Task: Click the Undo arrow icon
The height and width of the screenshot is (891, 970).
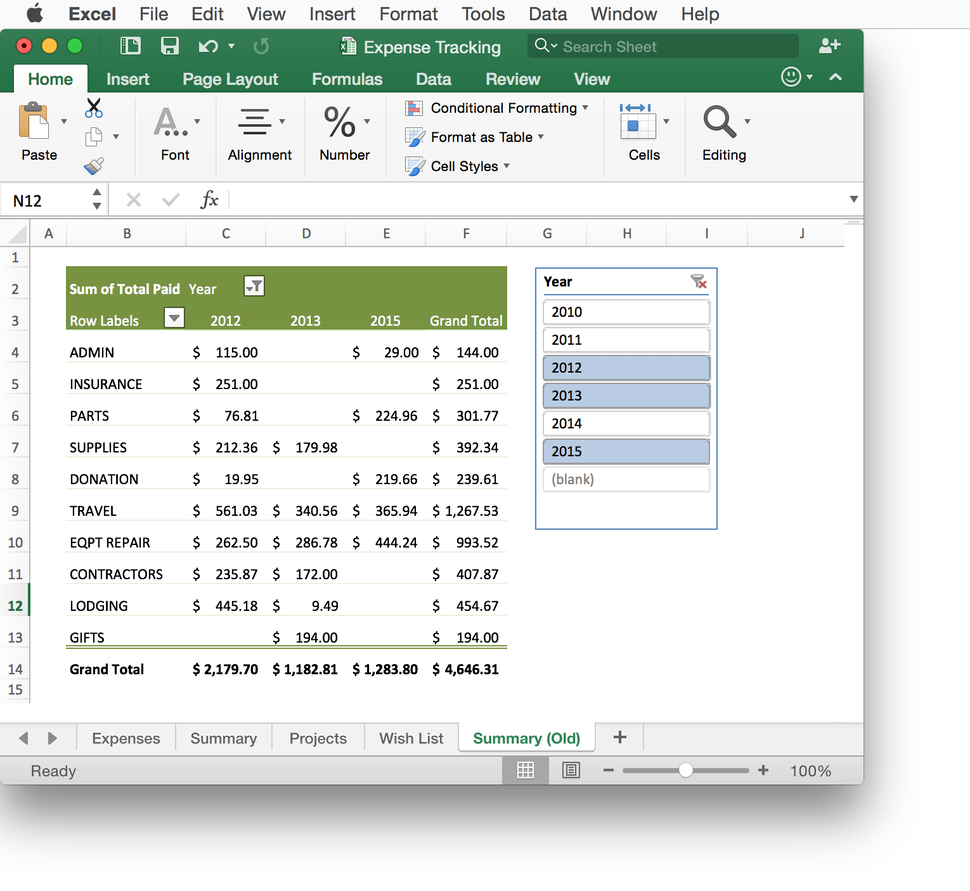Action: [207, 46]
